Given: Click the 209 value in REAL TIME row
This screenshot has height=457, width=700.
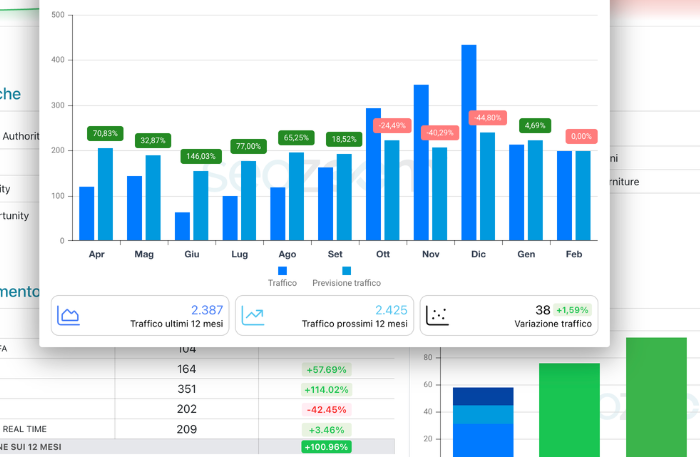Looking at the screenshot, I should (187, 429).
